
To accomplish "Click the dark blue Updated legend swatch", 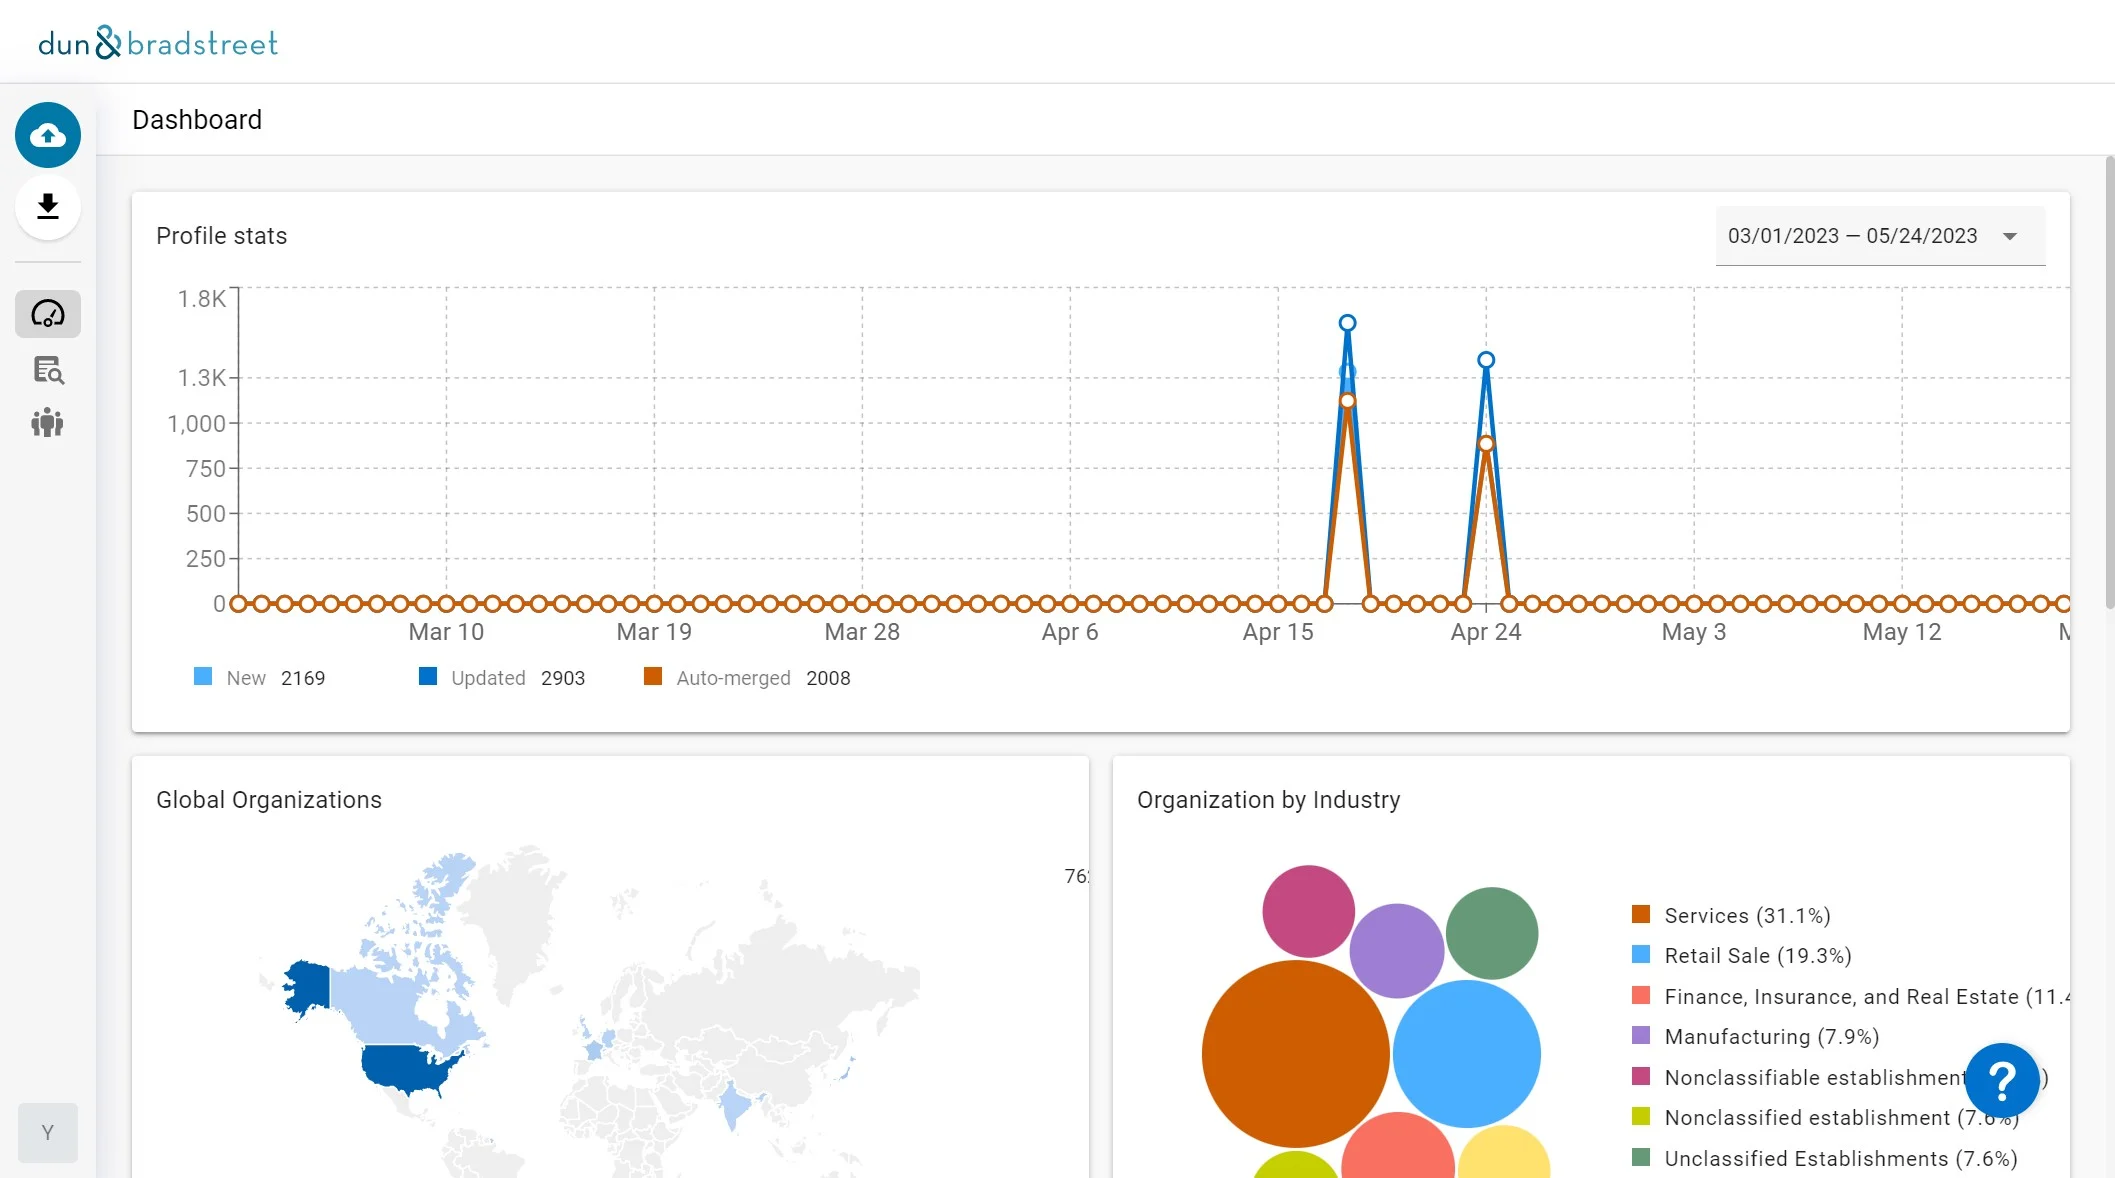I will (428, 676).
